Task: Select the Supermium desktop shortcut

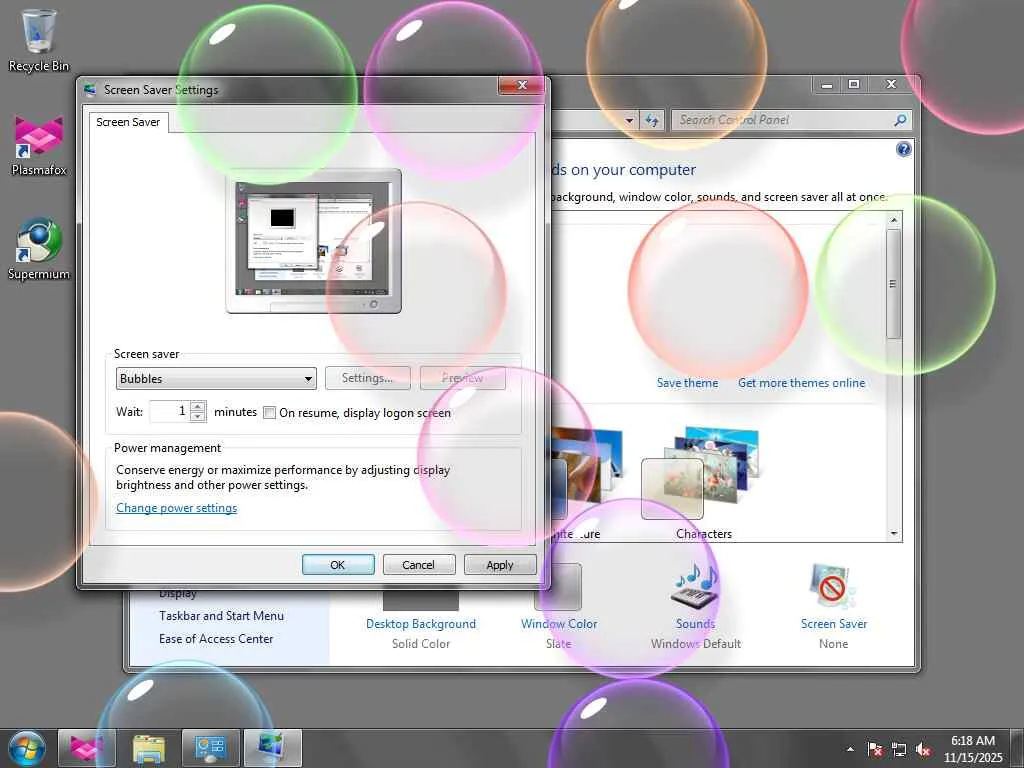Action: (x=39, y=249)
